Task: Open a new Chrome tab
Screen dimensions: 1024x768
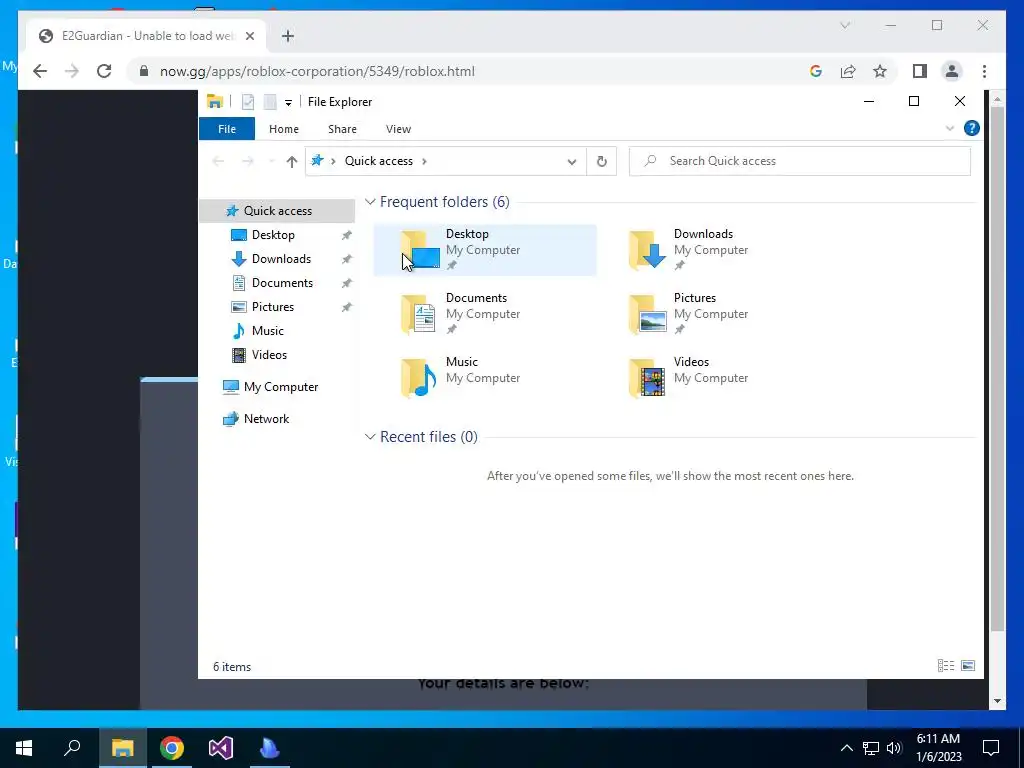Action: point(288,36)
